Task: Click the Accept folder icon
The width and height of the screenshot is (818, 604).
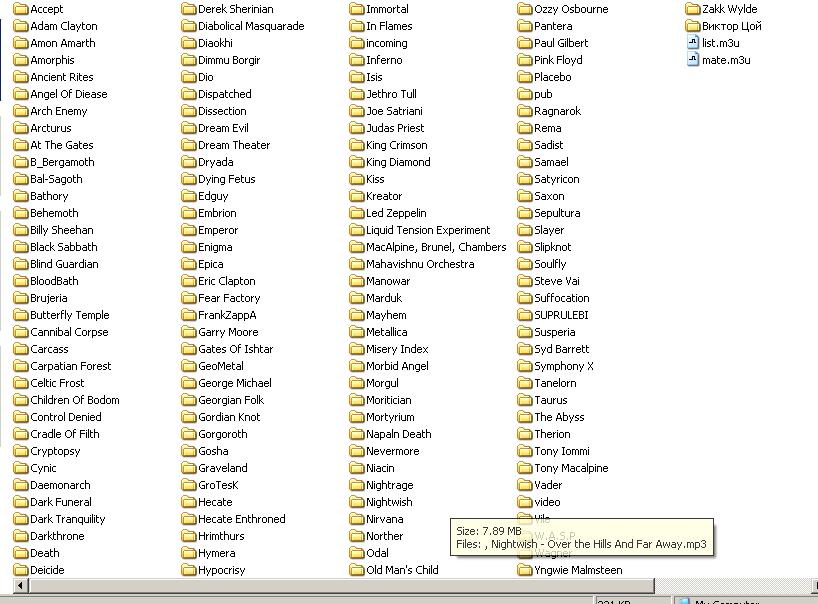Action: [21, 9]
